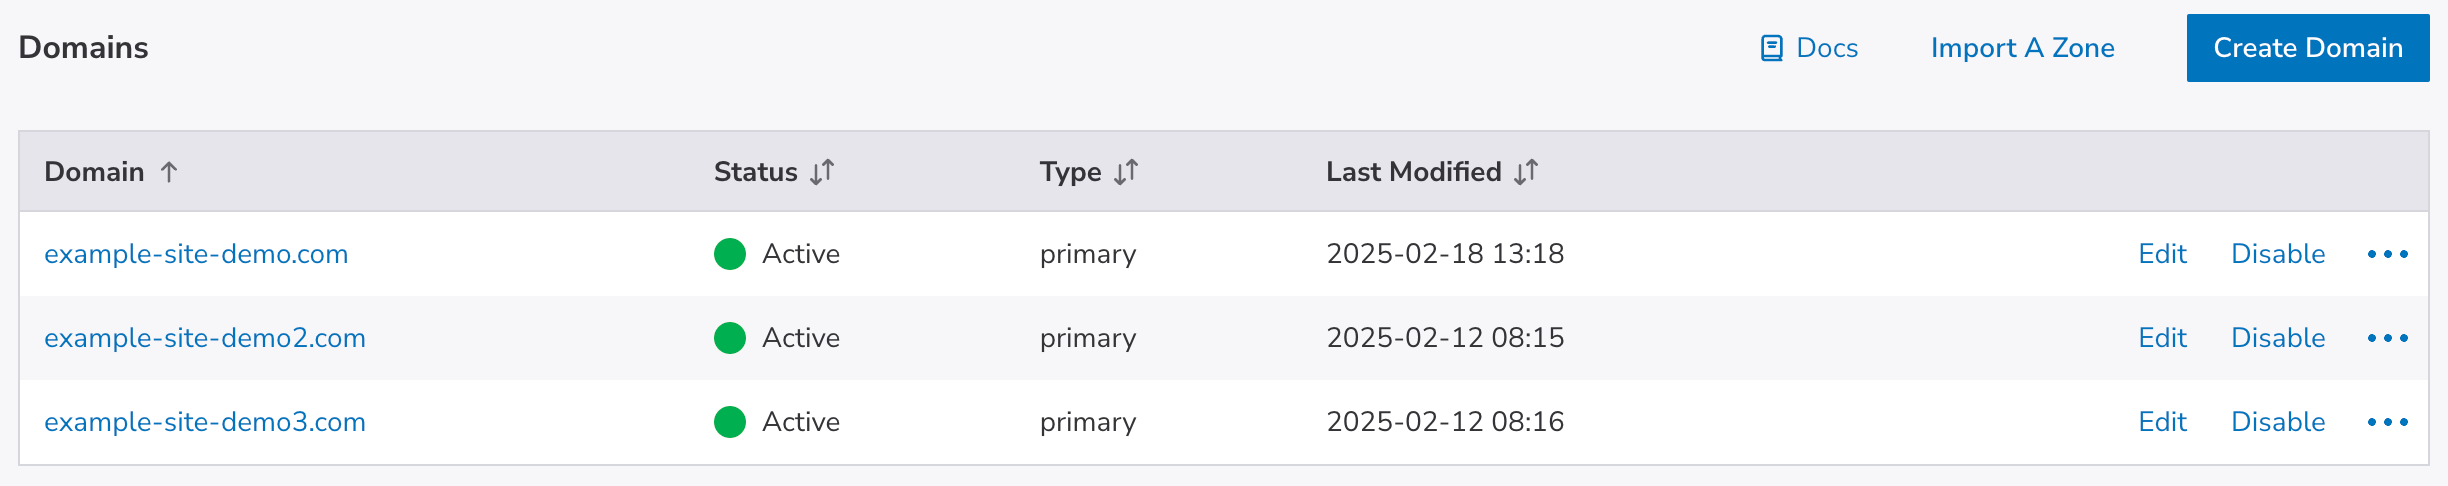2448x486 pixels.
Task: Disable the example-site-demo3.com domain
Action: [2278, 422]
